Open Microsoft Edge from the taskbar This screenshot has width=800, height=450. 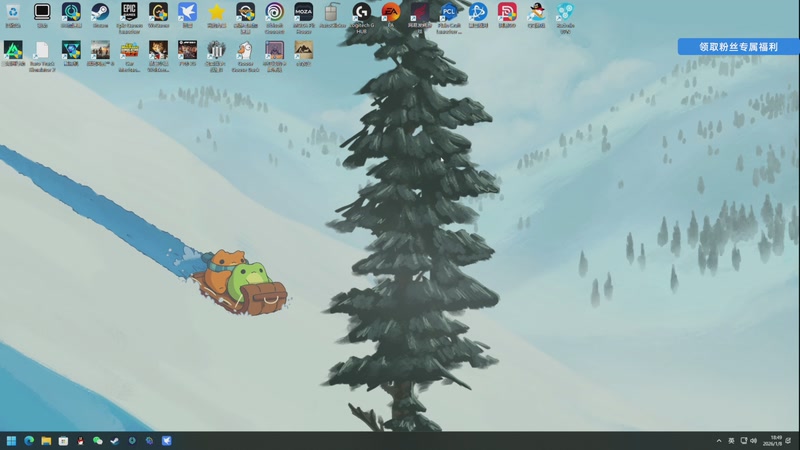(29, 441)
